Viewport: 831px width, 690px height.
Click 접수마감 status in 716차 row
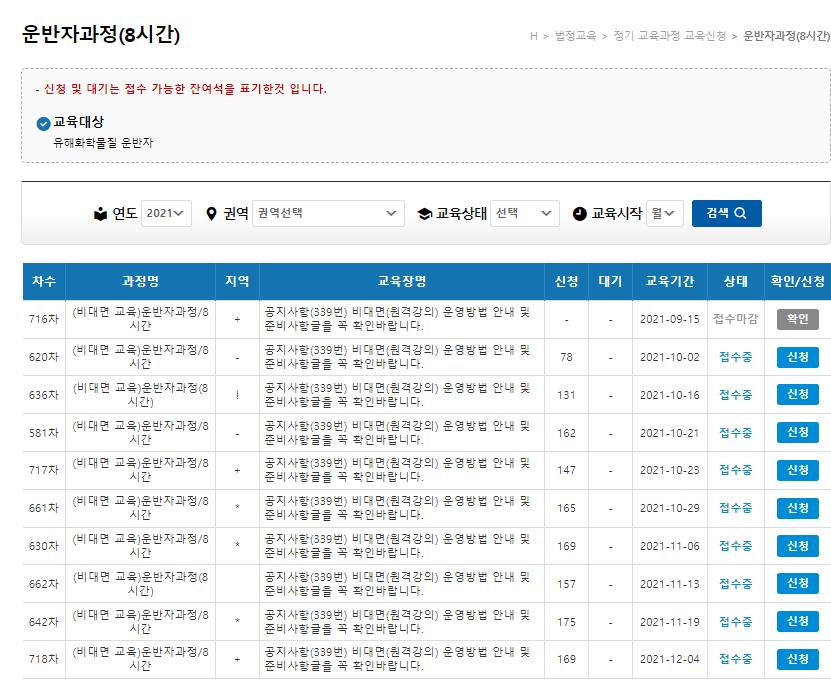[736, 319]
